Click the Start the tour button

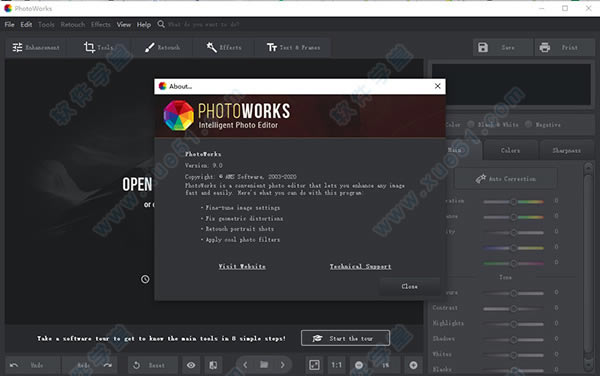point(345,338)
